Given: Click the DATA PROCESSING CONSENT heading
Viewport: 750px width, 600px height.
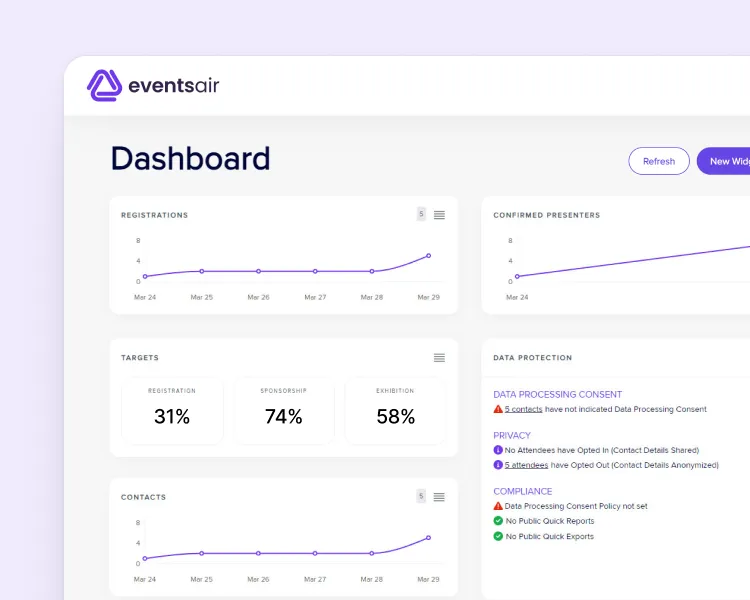Looking at the screenshot, I should (557, 394).
